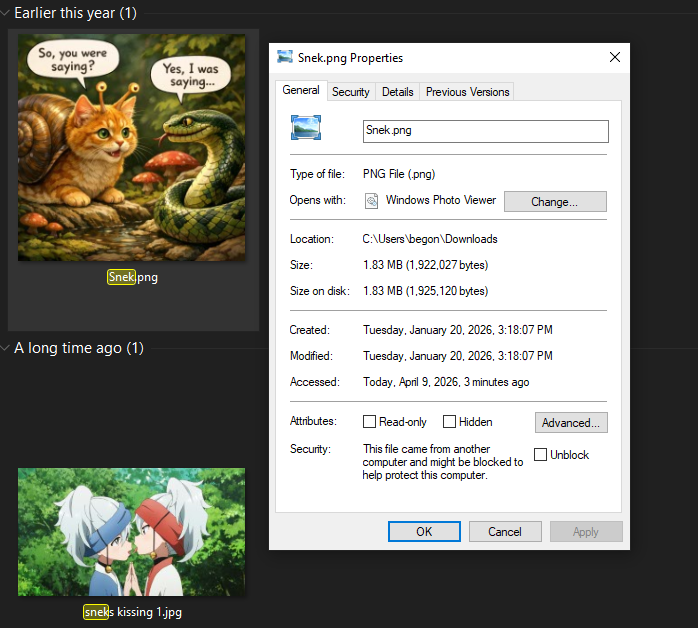Select the snail-cat and snake thumbnail
This screenshot has height=628, width=698.
click(131, 147)
